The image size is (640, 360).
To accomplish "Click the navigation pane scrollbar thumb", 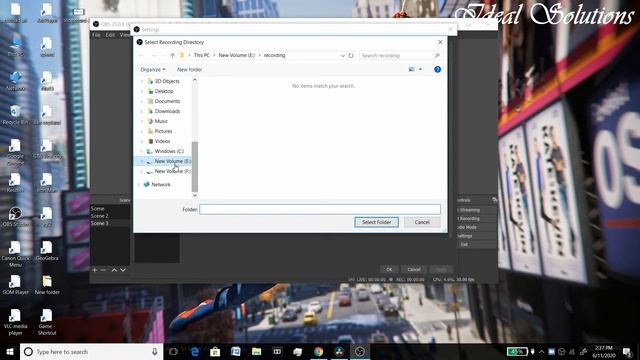I will tap(195, 167).
